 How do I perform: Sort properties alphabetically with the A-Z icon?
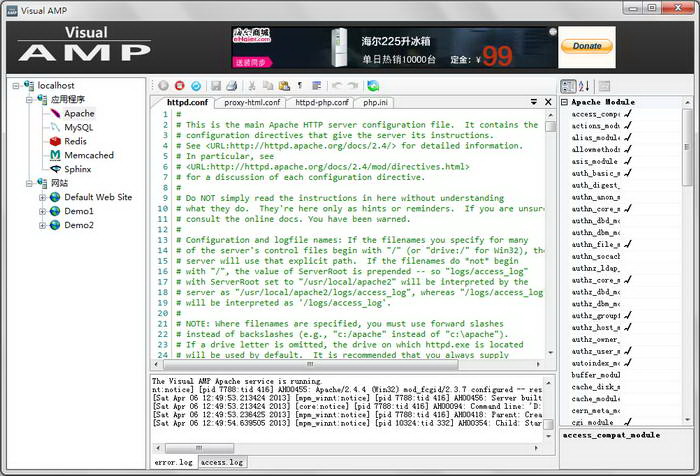584,86
